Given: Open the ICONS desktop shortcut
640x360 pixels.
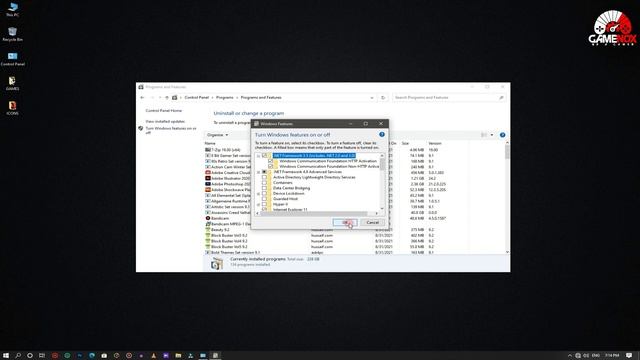Looking at the screenshot, I should [12, 108].
